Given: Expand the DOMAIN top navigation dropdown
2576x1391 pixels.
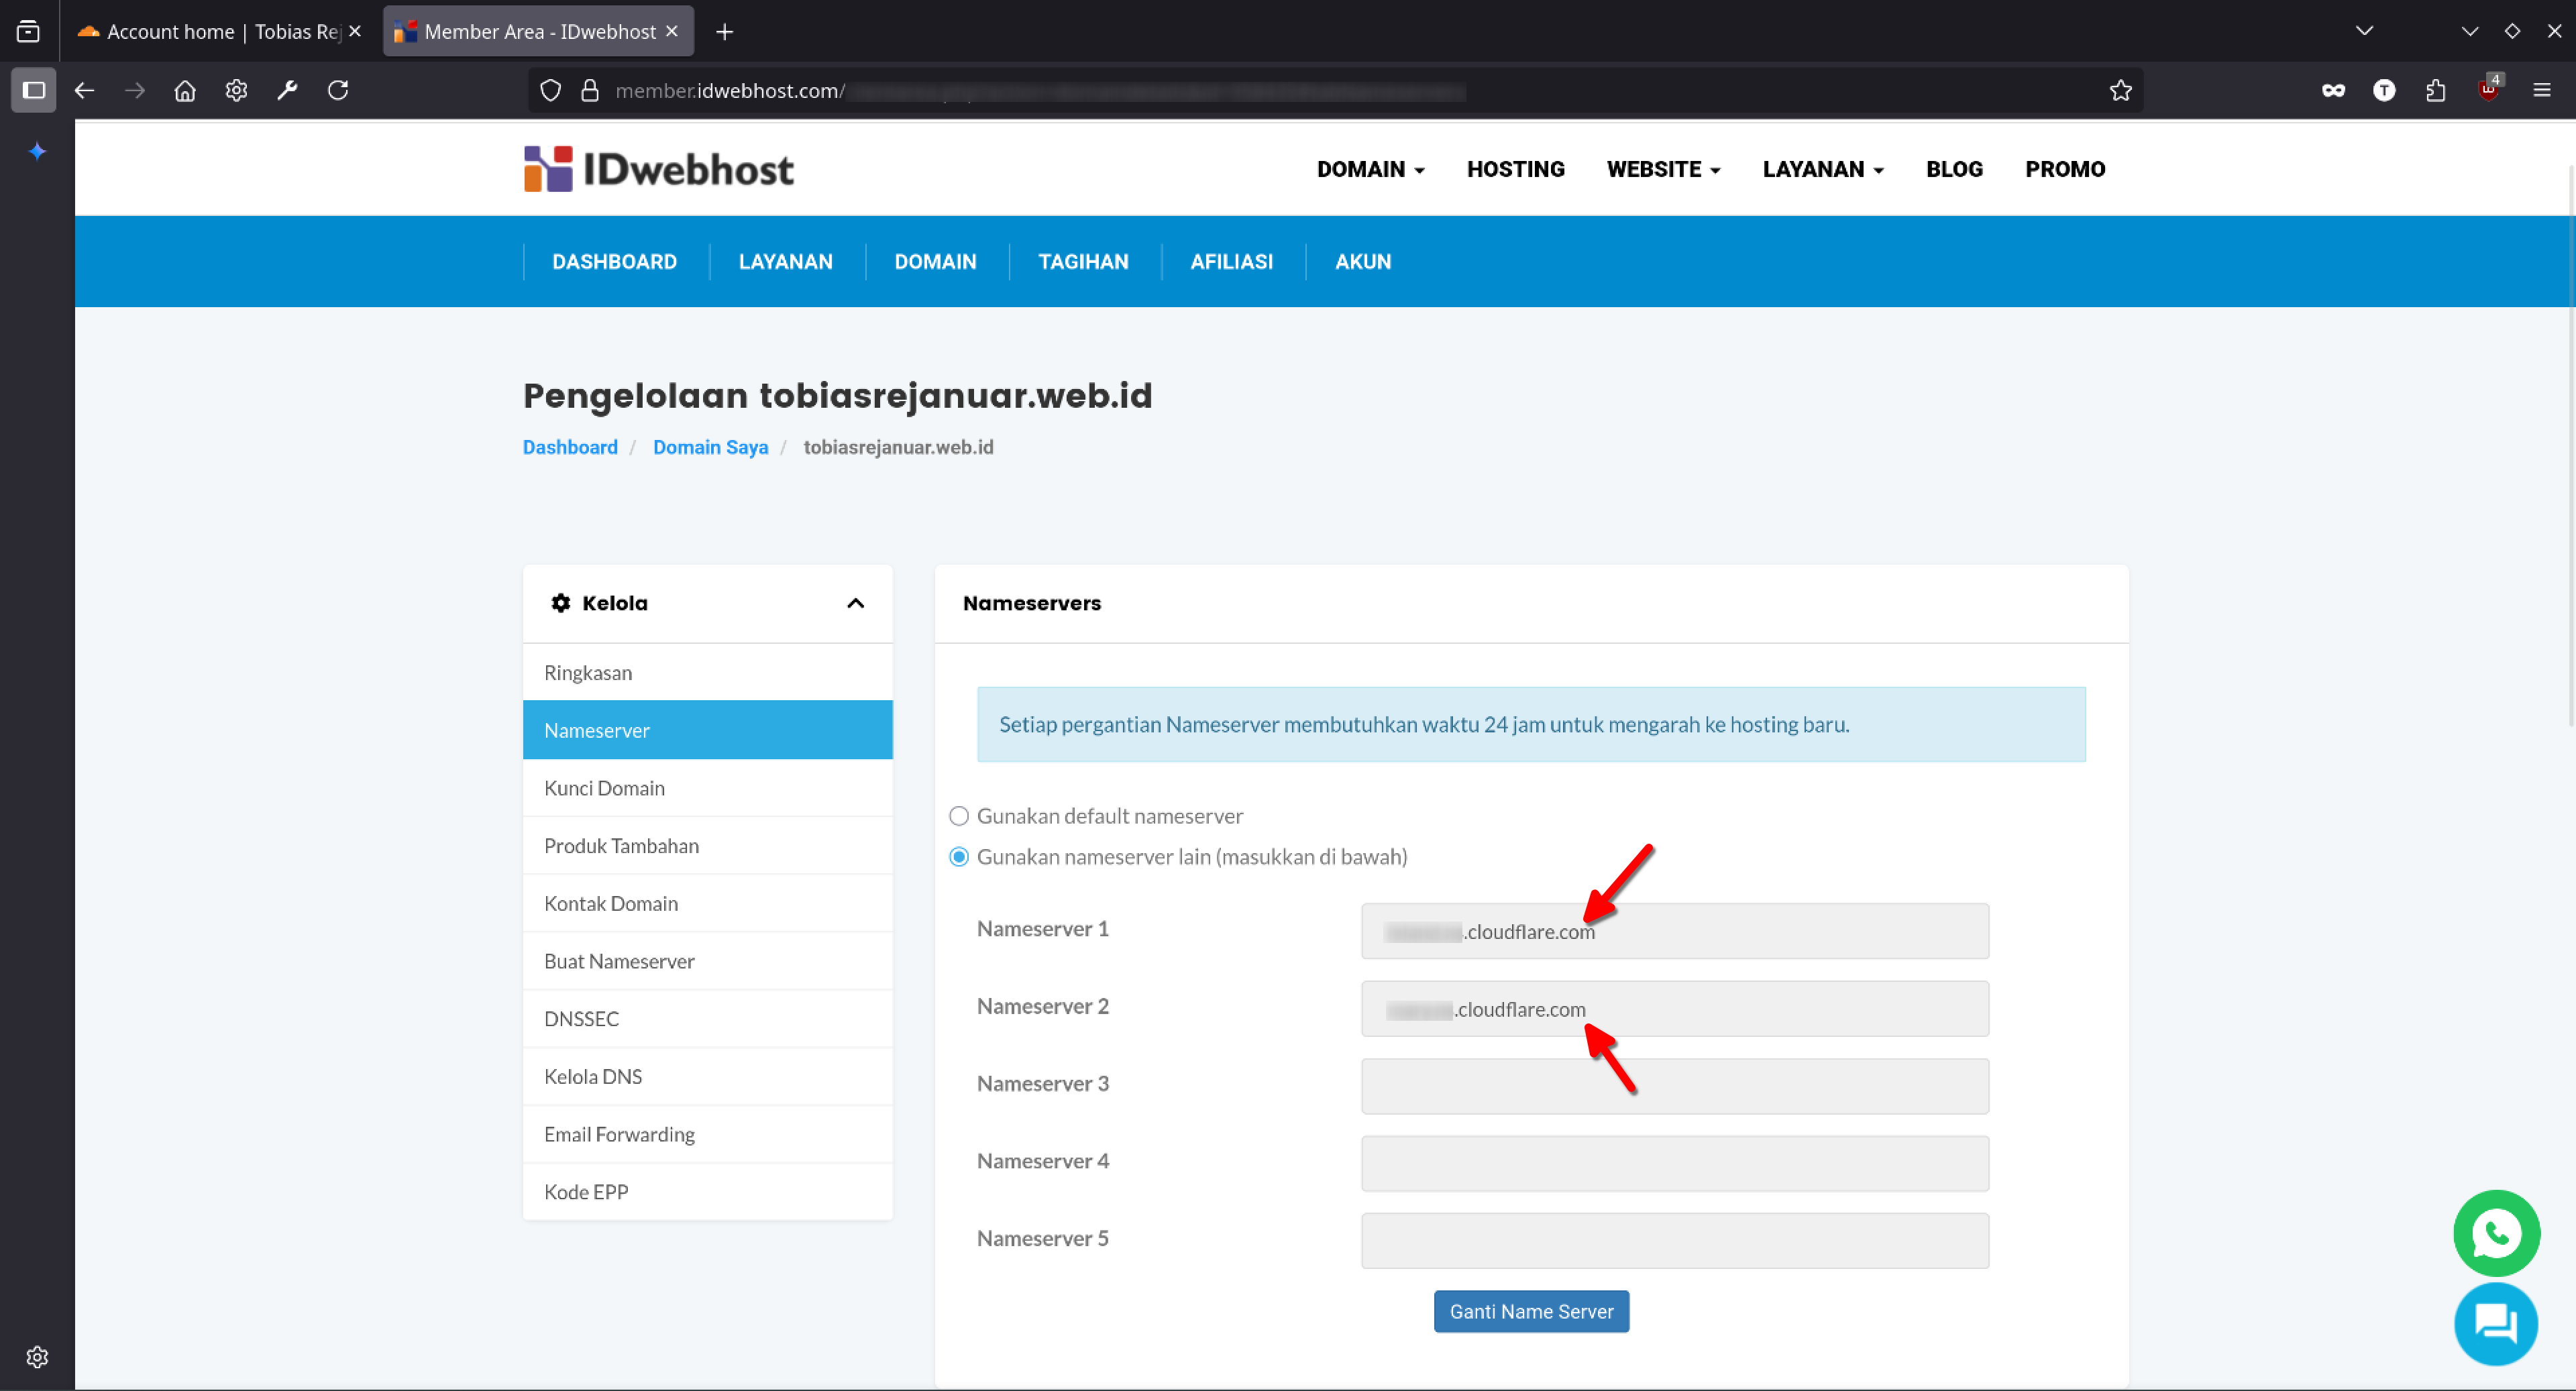Looking at the screenshot, I should pos(1369,169).
